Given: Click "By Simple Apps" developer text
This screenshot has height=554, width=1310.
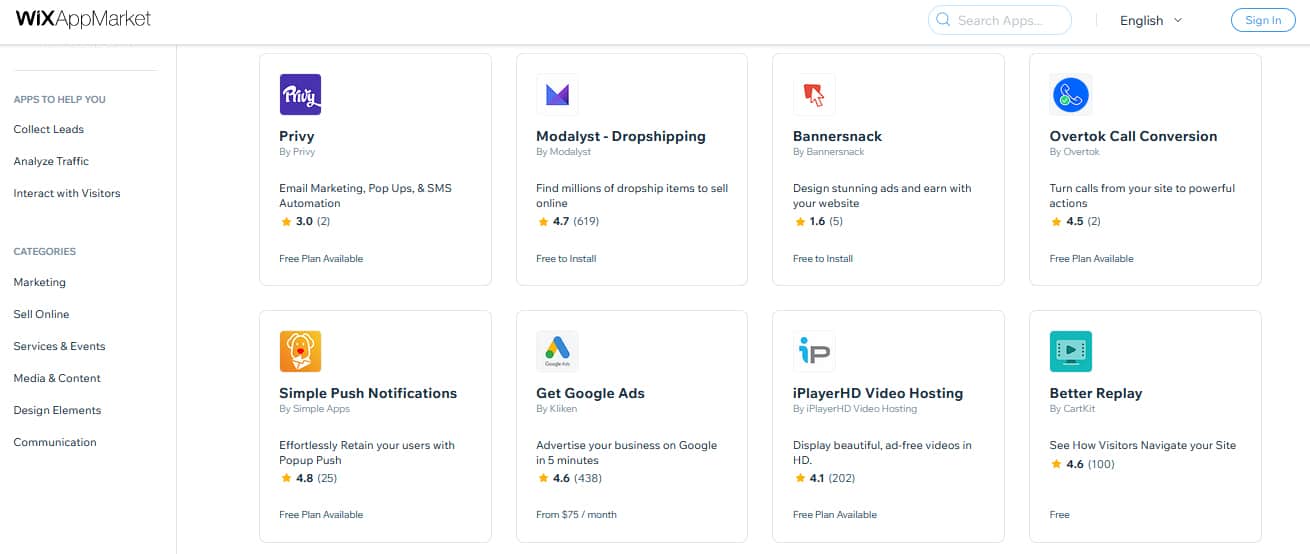Looking at the screenshot, I should (314, 409).
